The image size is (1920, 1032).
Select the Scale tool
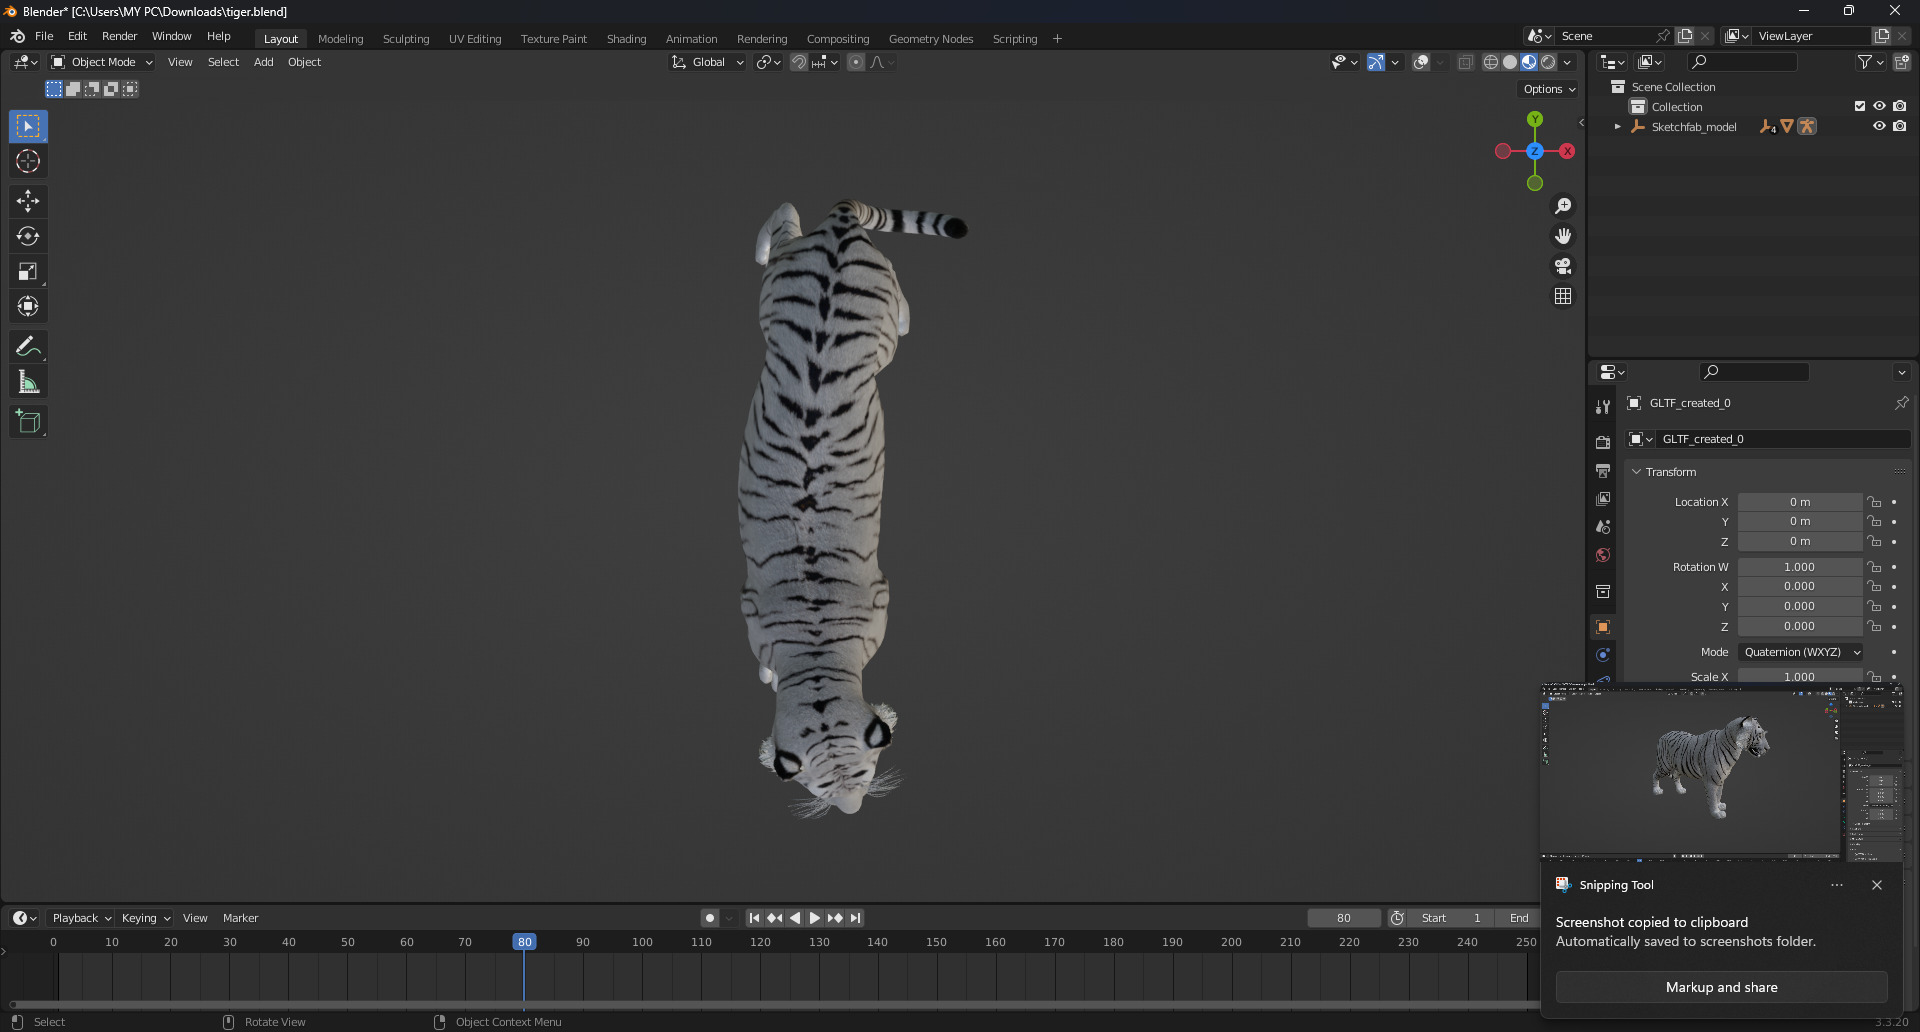28,271
